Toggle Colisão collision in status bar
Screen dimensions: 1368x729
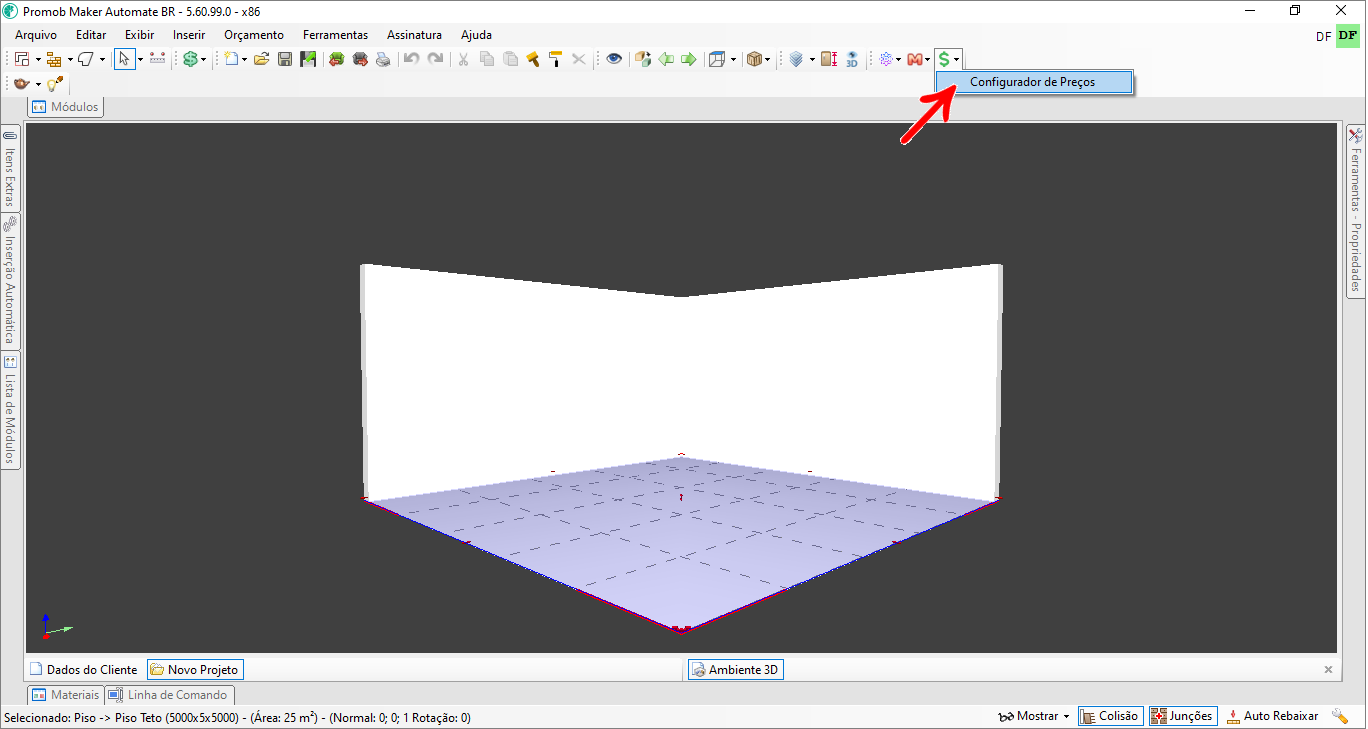pyautogui.click(x=1109, y=716)
